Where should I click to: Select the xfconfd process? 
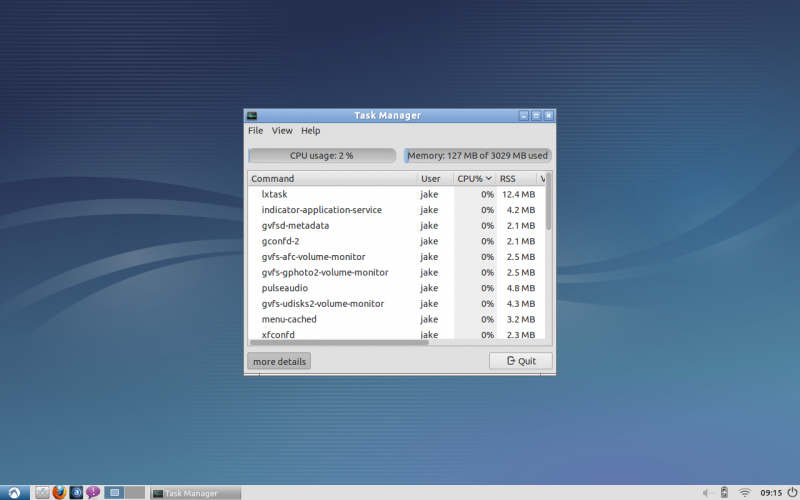tap(396, 334)
